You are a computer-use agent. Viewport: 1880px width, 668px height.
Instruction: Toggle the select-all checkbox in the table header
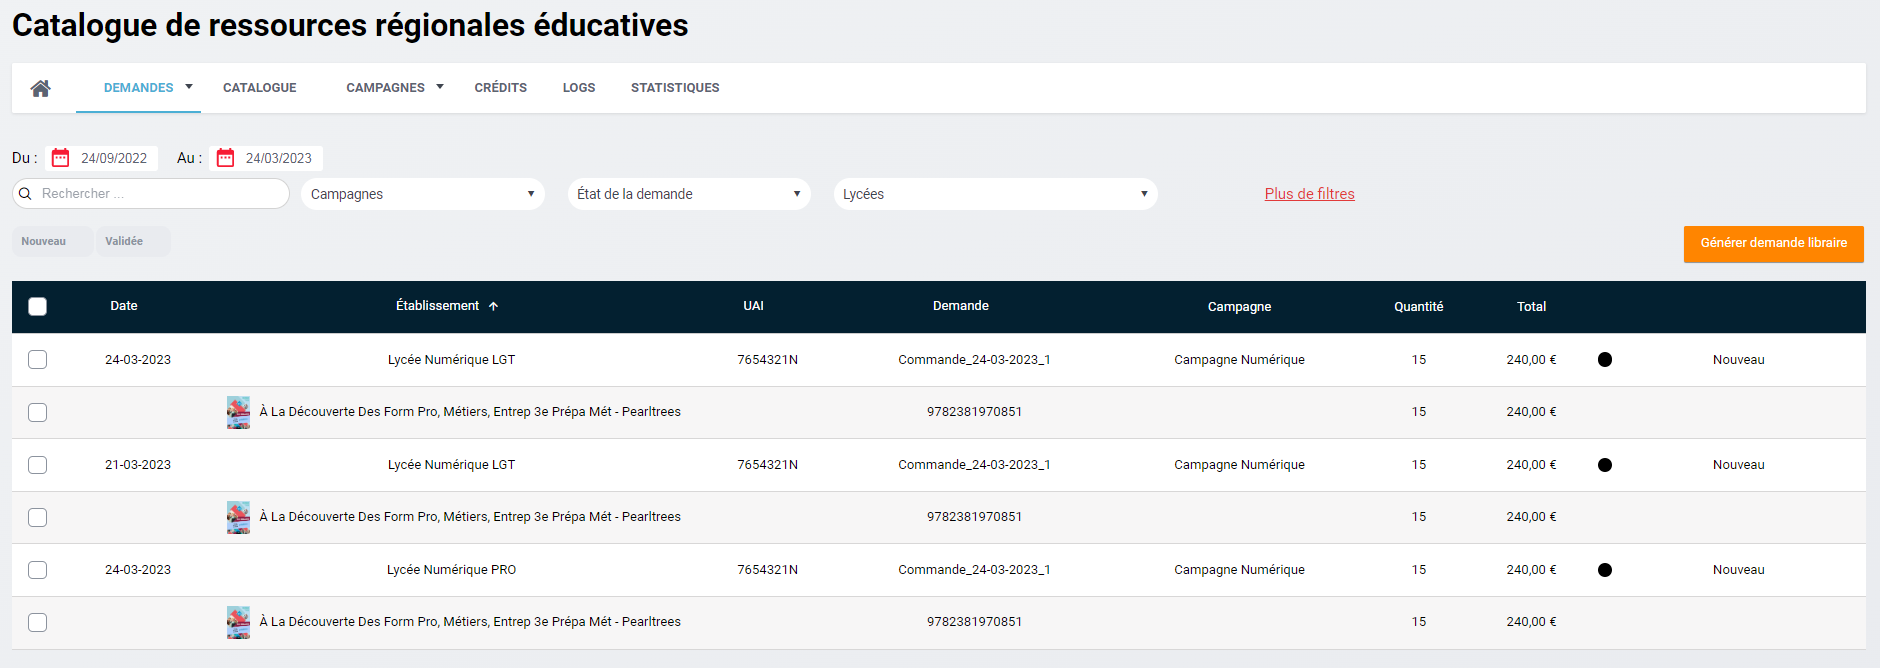coord(38,307)
